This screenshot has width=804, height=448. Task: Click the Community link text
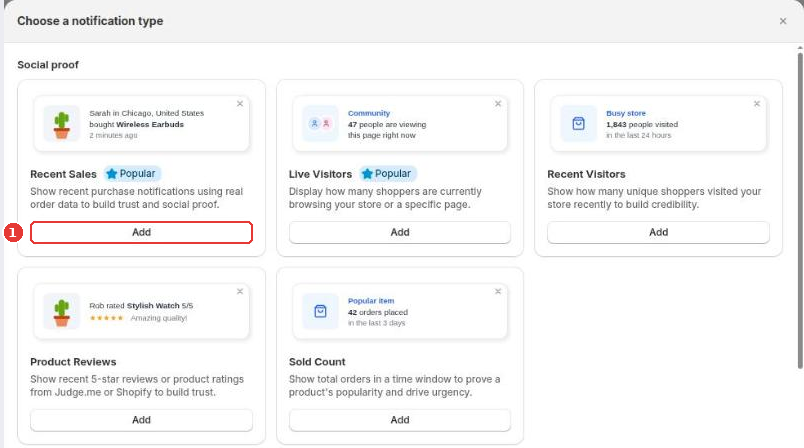pyautogui.click(x=369, y=113)
